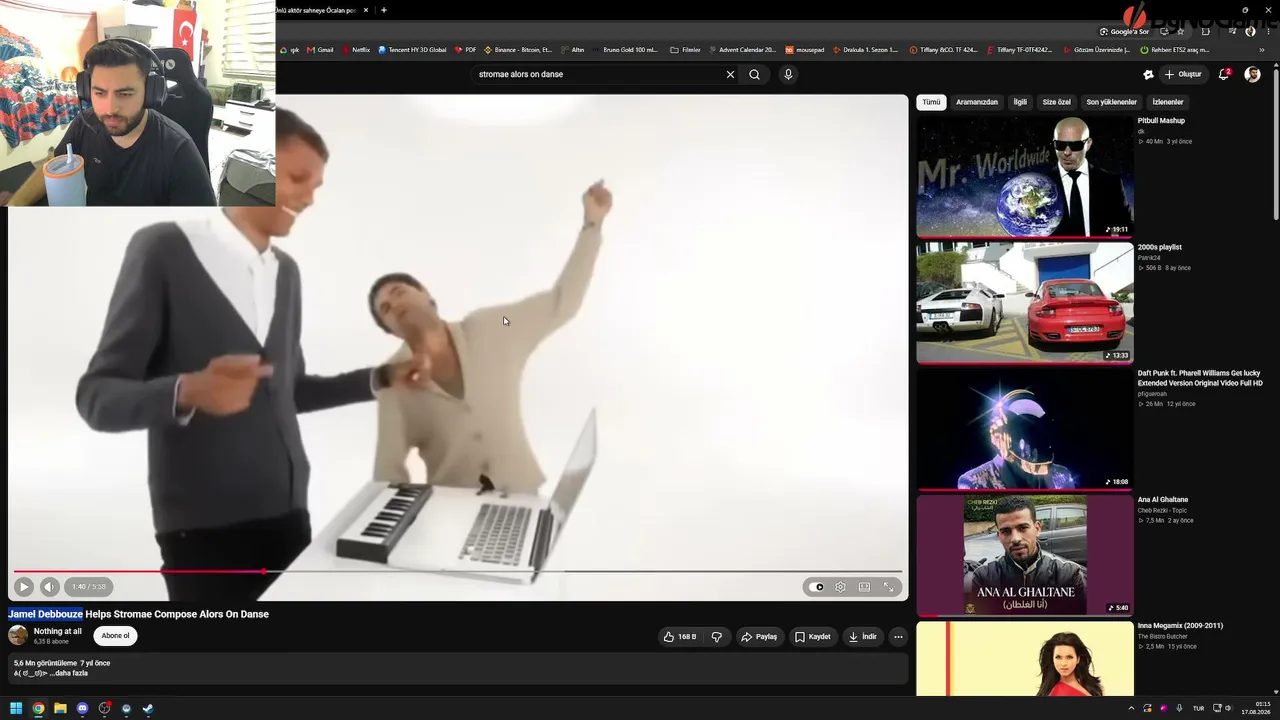
Task: Open Discord from the taskbar
Action: click(82, 709)
